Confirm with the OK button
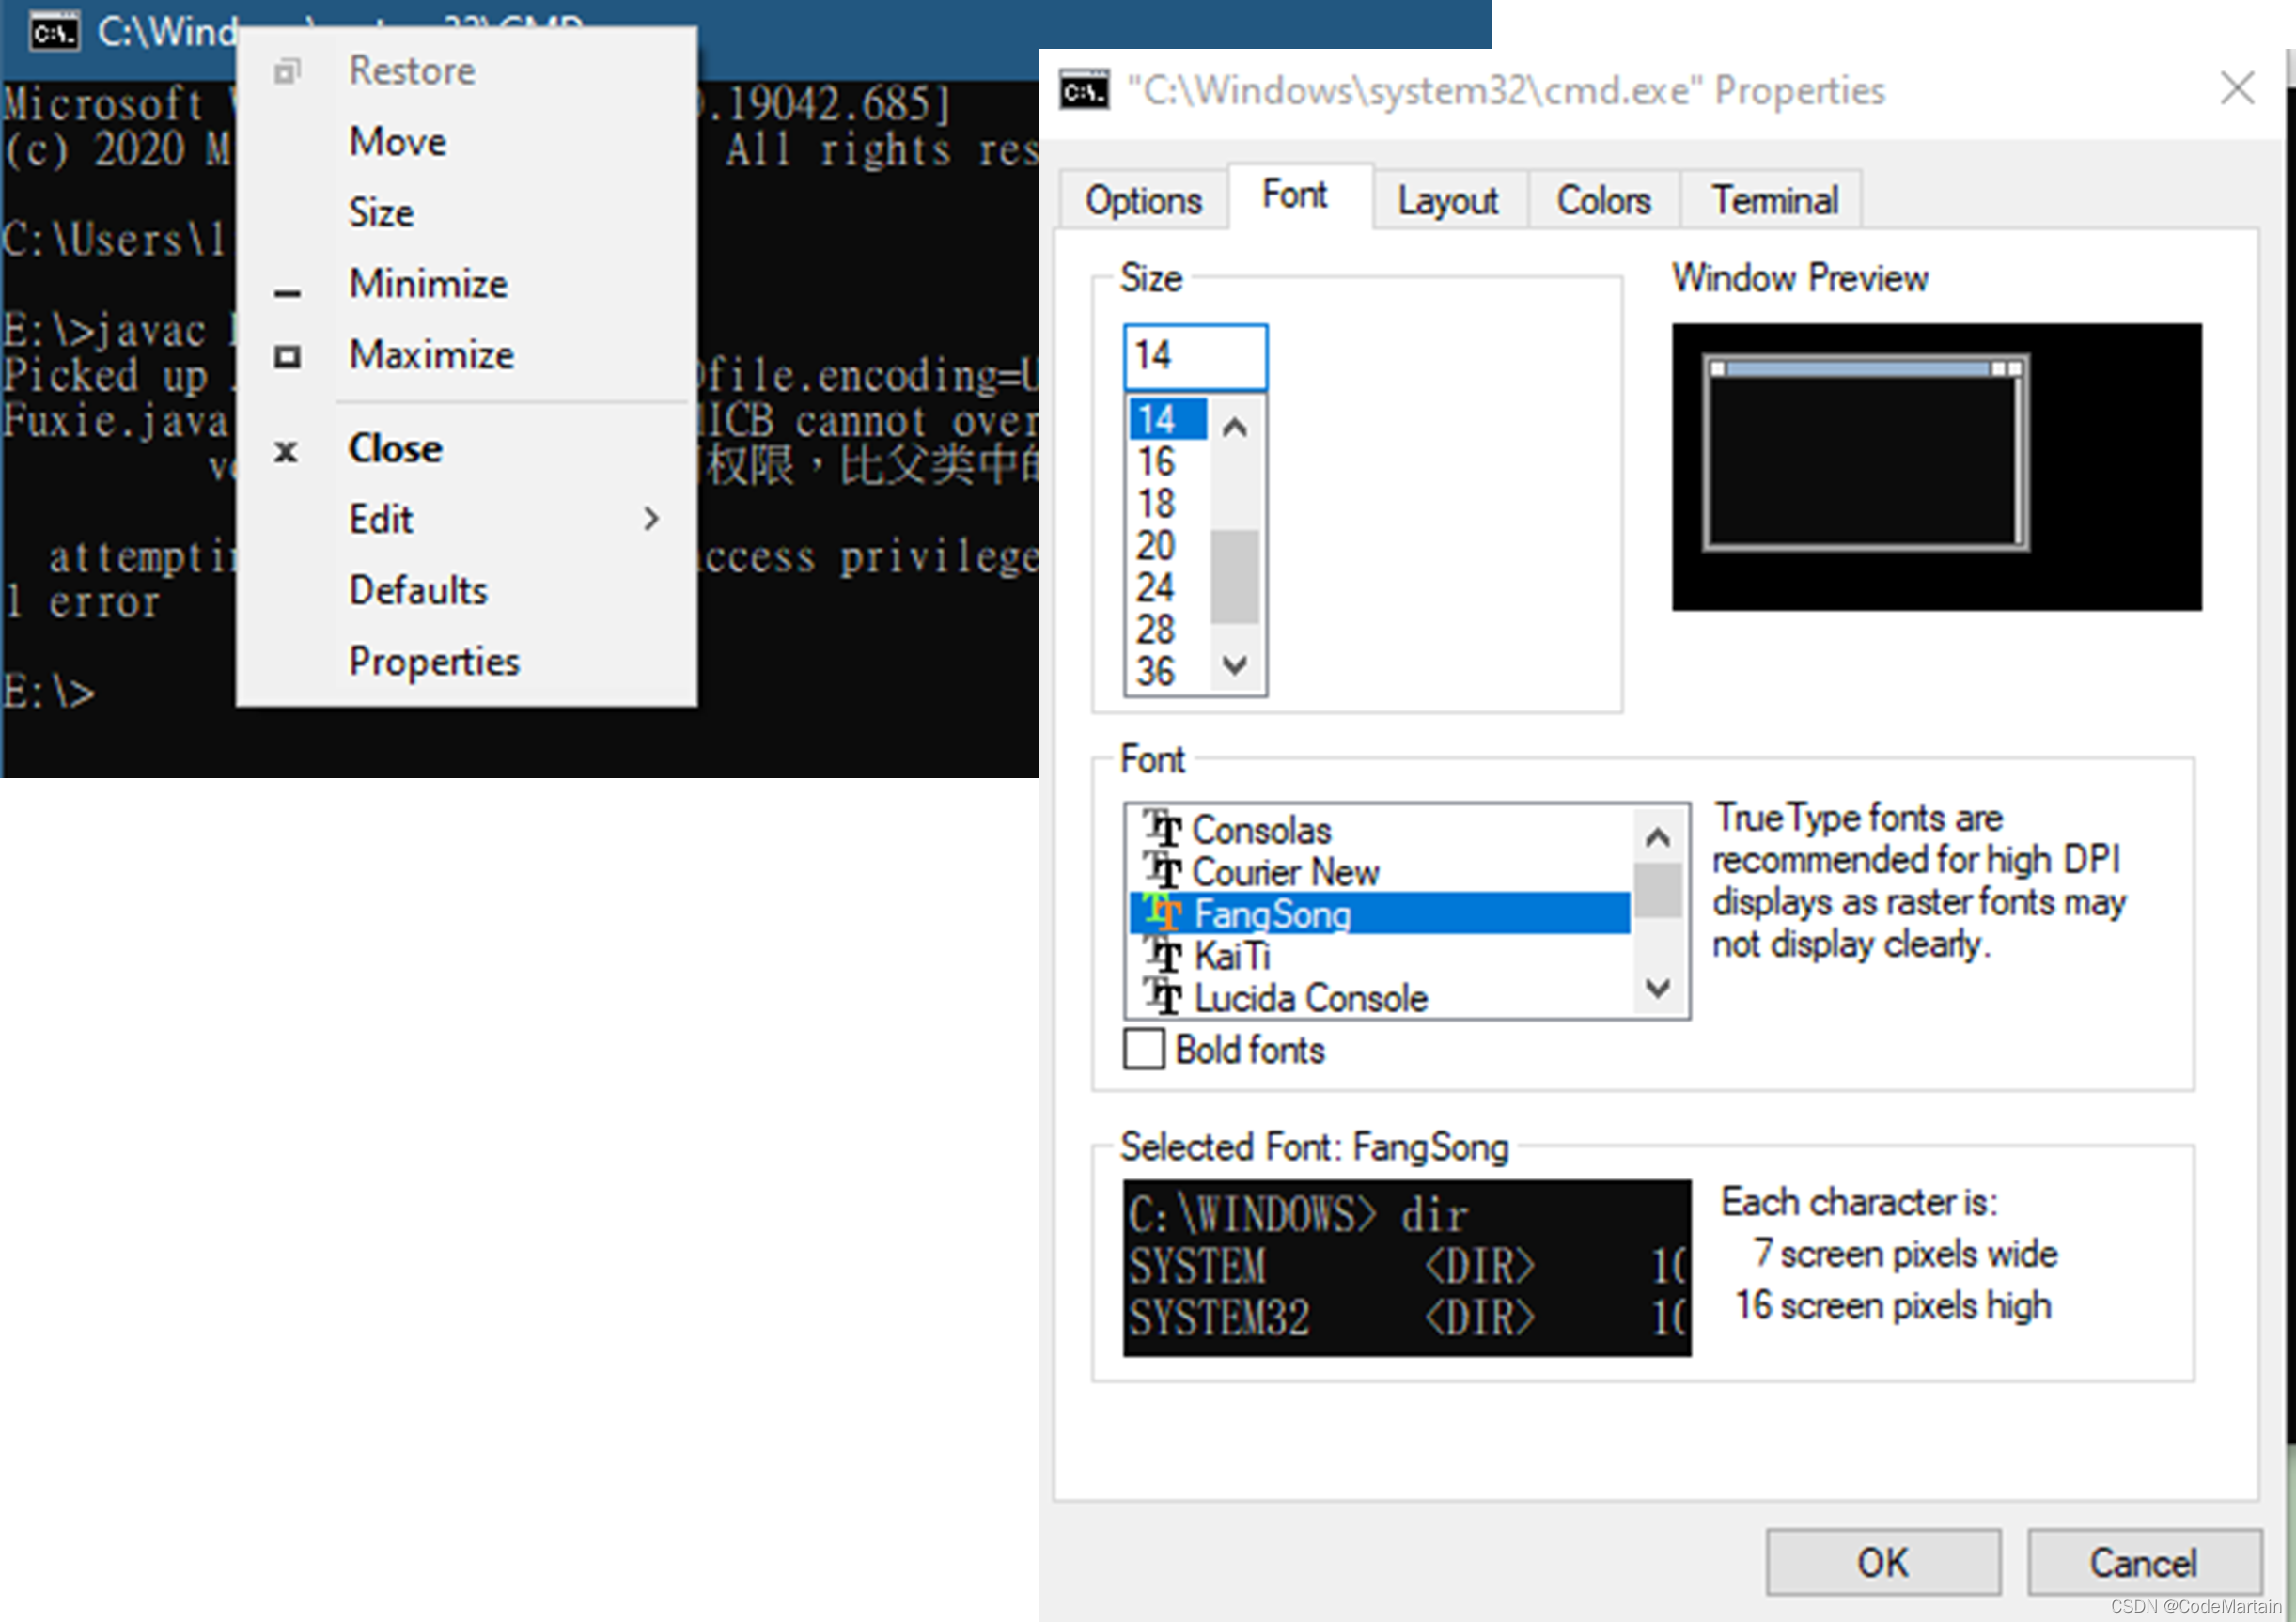The height and width of the screenshot is (1622, 2296). [x=1883, y=1561]
